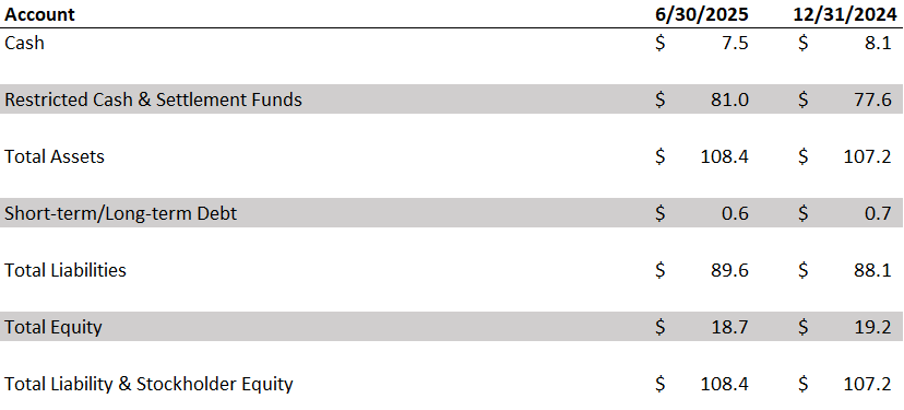Select debt value 0.7
Image resolution: width=904 pixels, height=410 pixels.
click(878, 213)
